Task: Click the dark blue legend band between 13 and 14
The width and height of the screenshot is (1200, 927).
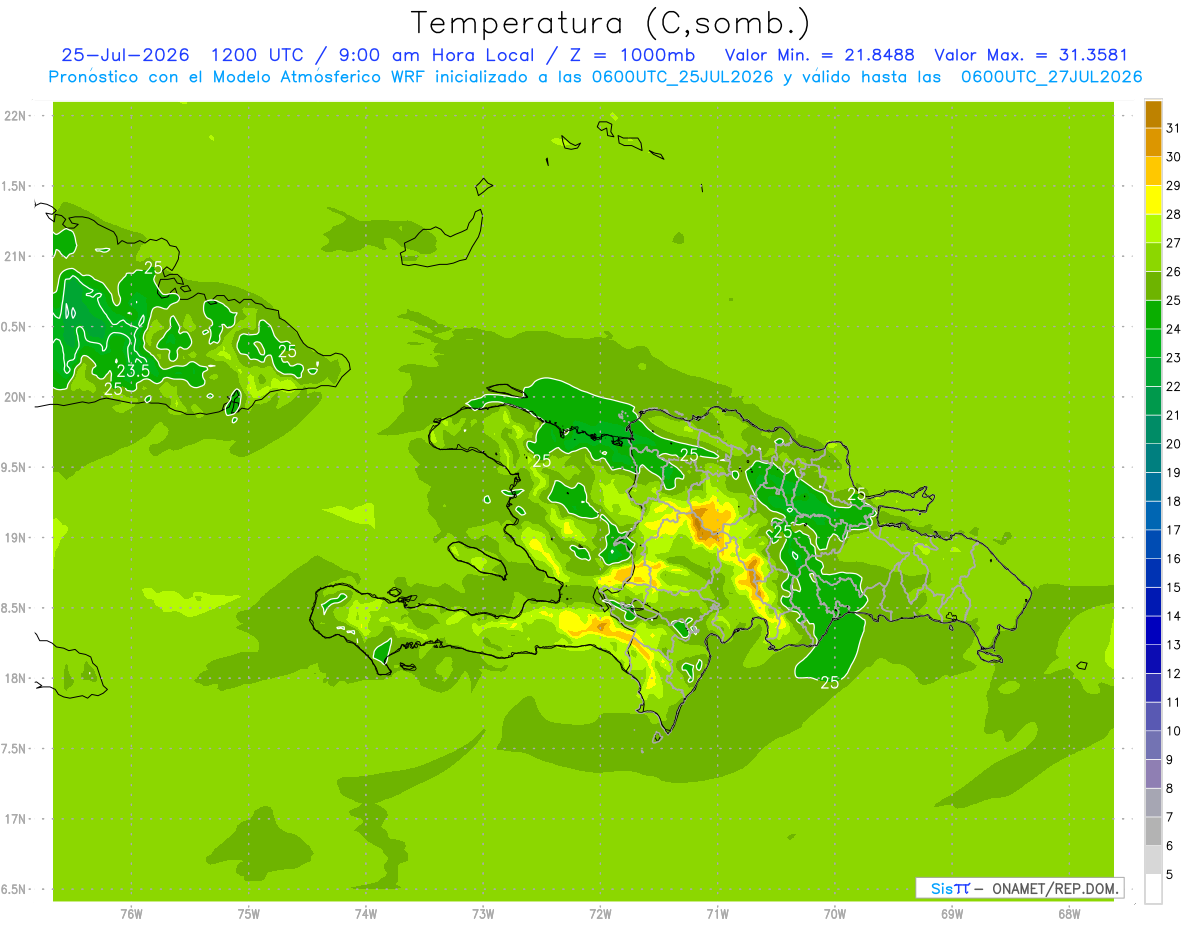Action: click(1153, 629)
